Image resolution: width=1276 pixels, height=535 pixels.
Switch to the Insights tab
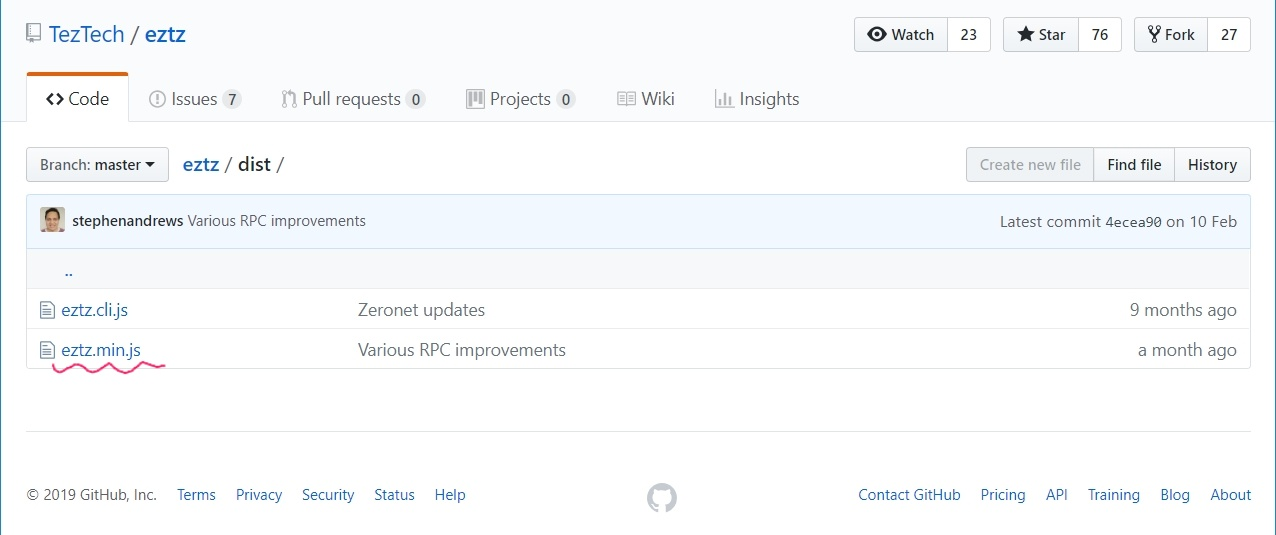[757, 99]
